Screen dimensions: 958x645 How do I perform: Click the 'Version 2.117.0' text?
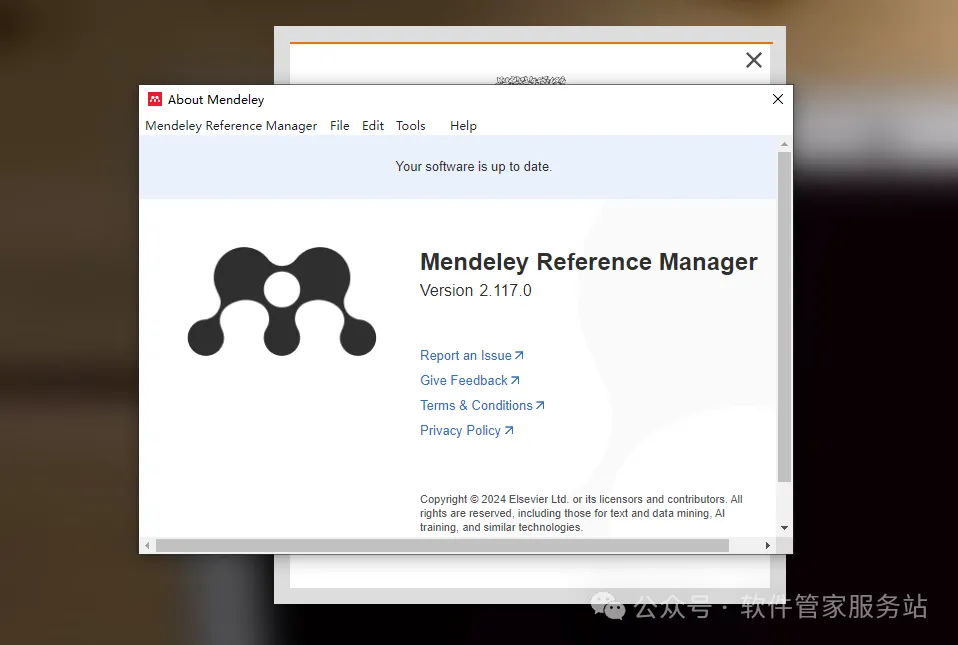tap(476, 291)
